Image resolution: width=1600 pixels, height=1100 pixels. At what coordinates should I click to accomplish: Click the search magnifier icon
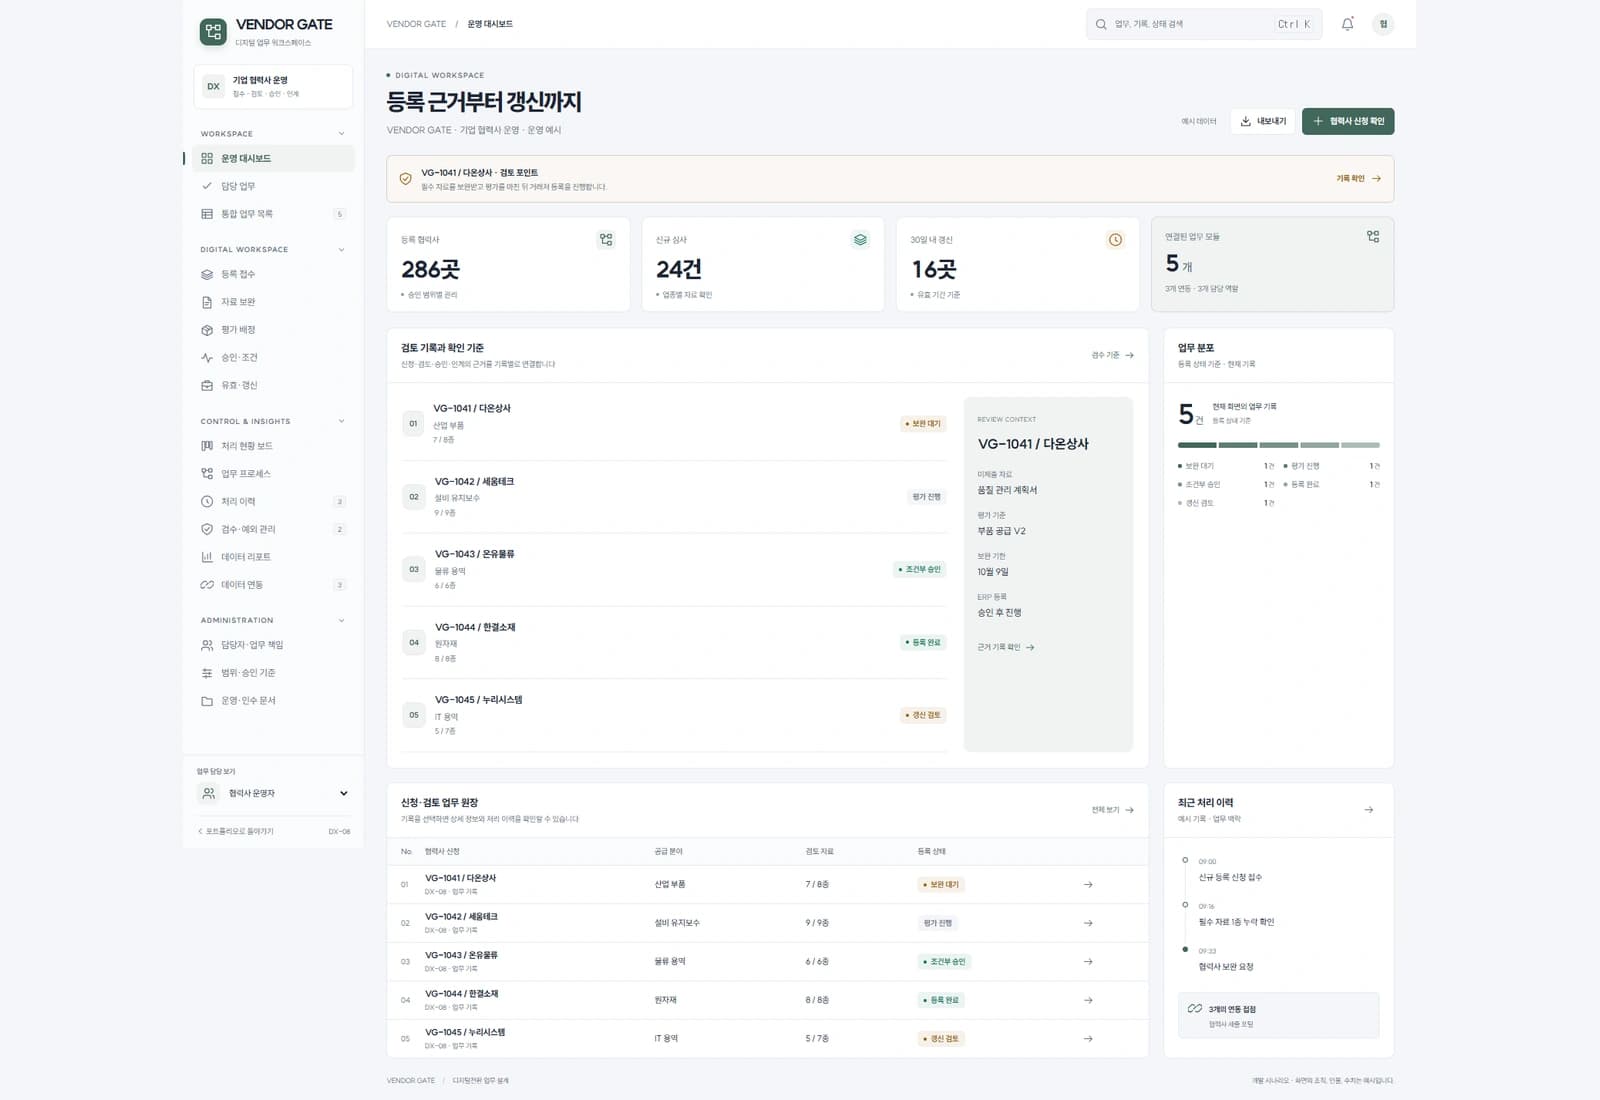1101,24
